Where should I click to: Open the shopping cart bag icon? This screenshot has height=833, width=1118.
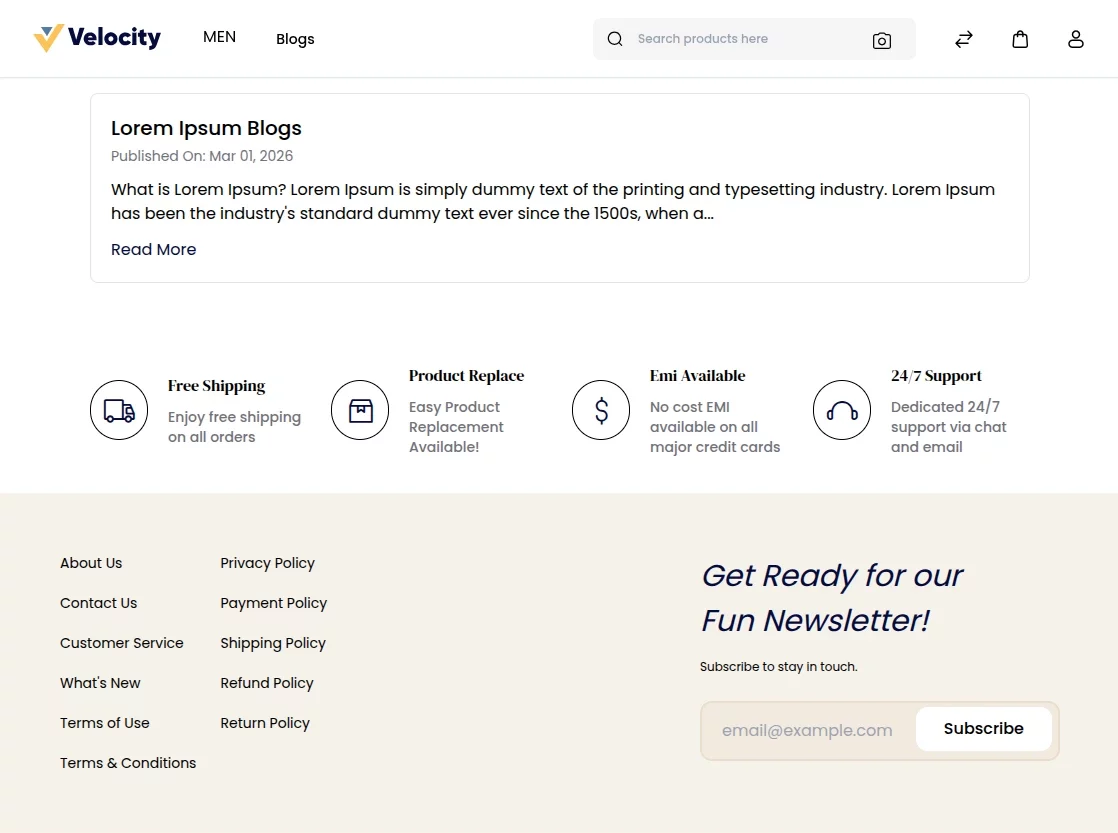click(x=1020, y=38)
